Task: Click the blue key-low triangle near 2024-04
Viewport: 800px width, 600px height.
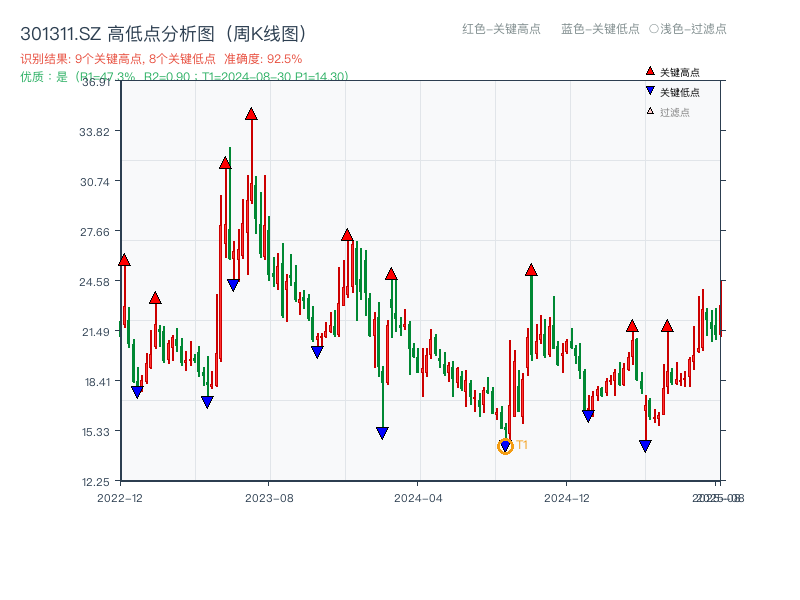Action: [x=383, y=432]
